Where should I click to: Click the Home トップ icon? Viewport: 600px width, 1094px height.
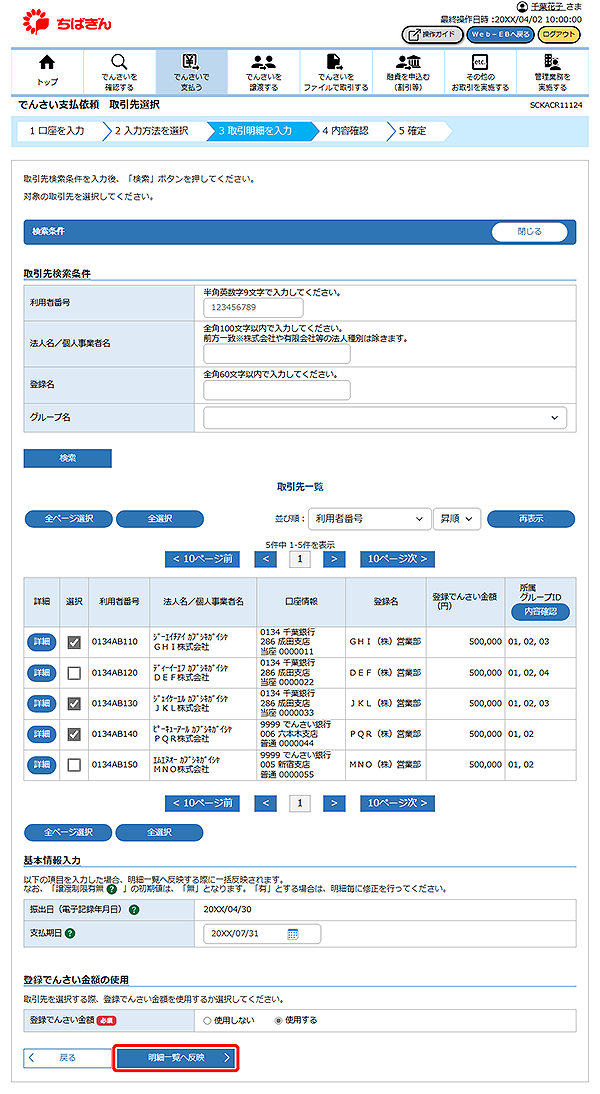pos(46,64)
